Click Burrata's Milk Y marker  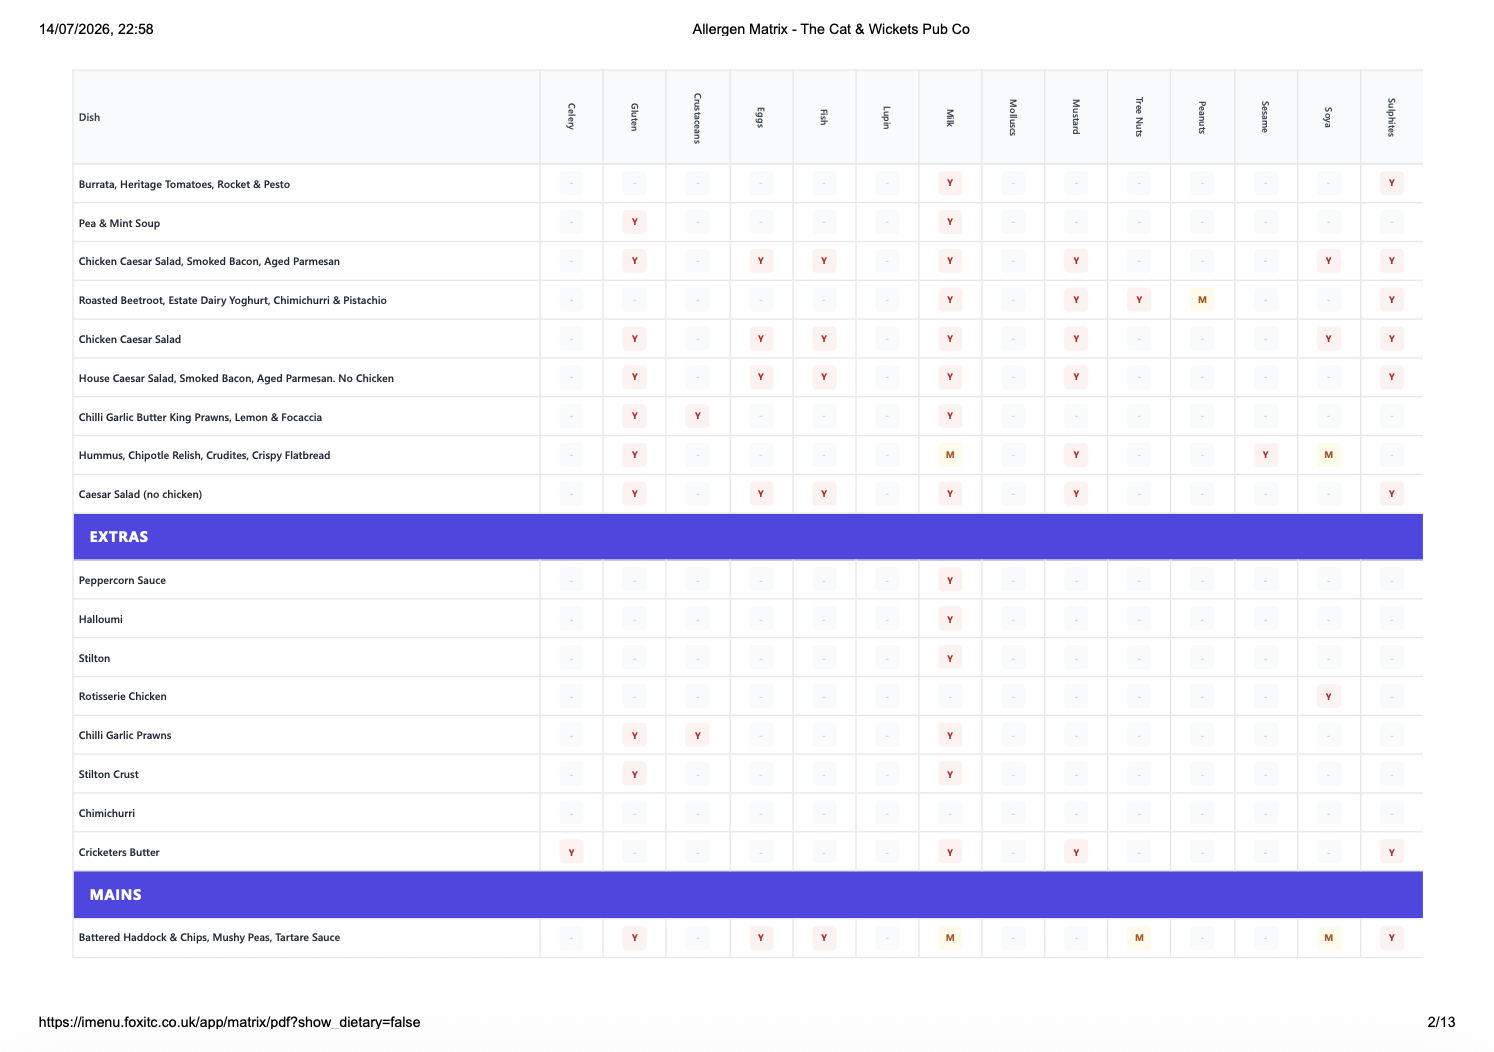pyautogui.click(x=950, y=183)
